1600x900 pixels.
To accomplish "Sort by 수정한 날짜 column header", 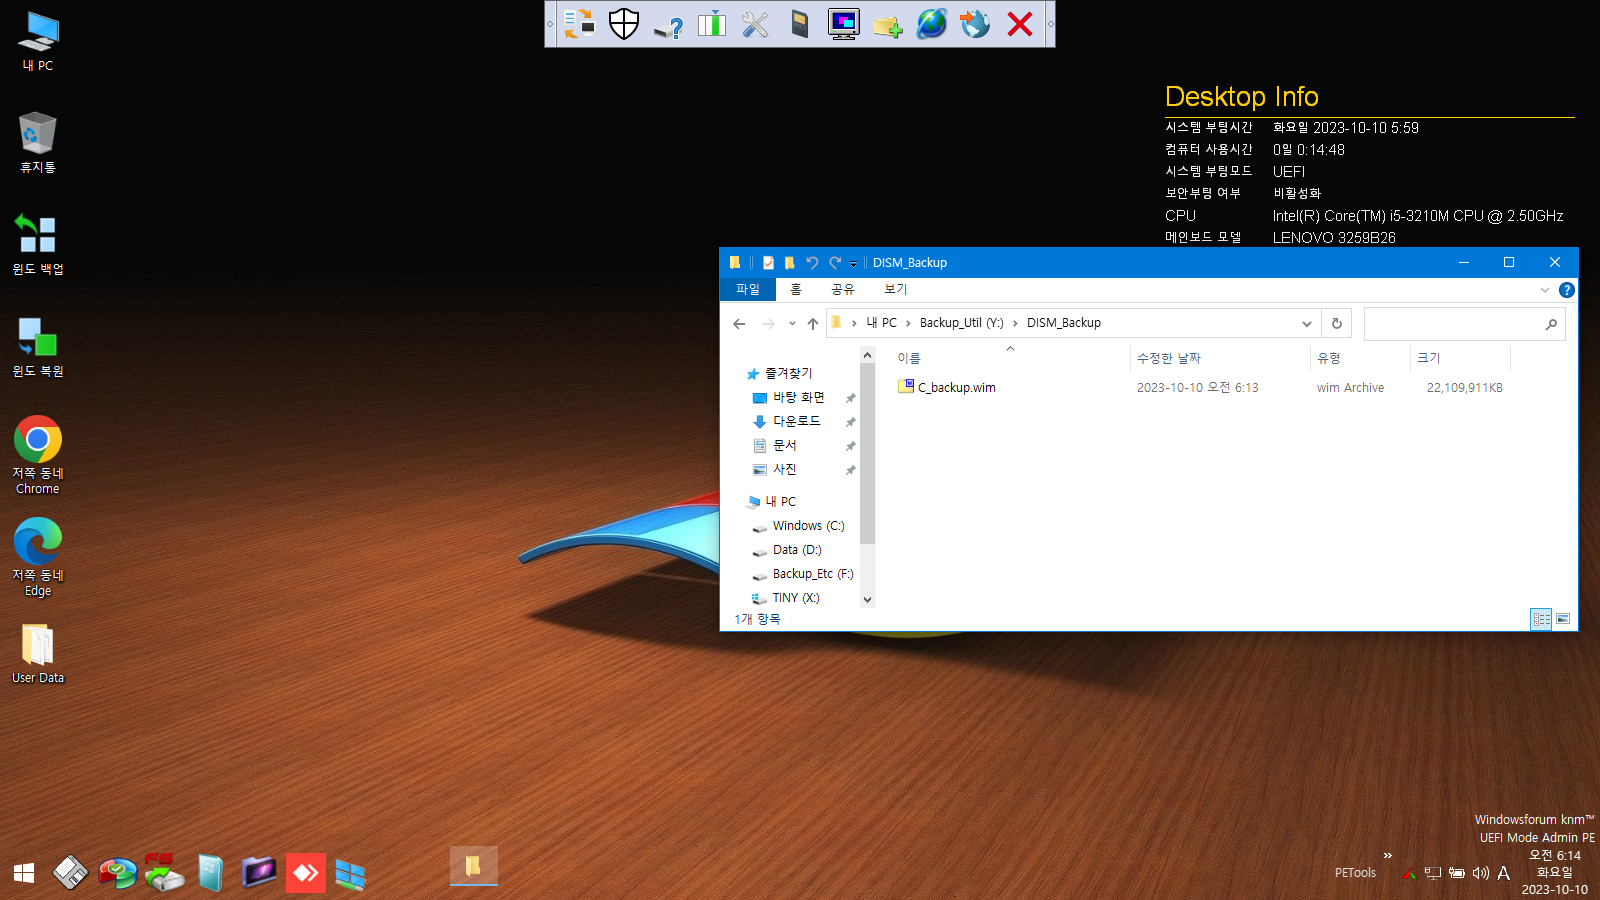I will tap(1219, 358).
